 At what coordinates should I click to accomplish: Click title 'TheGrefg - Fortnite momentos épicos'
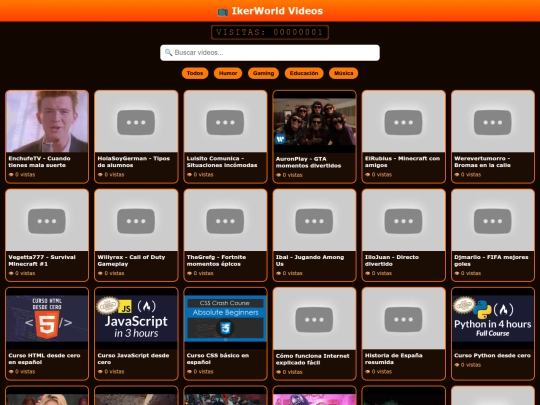pos(216,260)
